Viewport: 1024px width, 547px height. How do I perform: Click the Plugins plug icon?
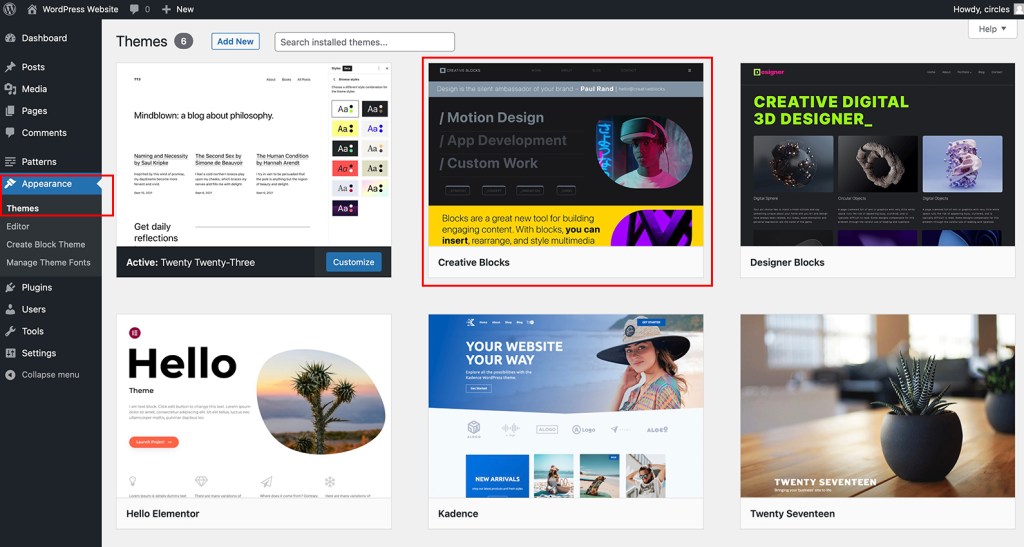coord(10,287)
